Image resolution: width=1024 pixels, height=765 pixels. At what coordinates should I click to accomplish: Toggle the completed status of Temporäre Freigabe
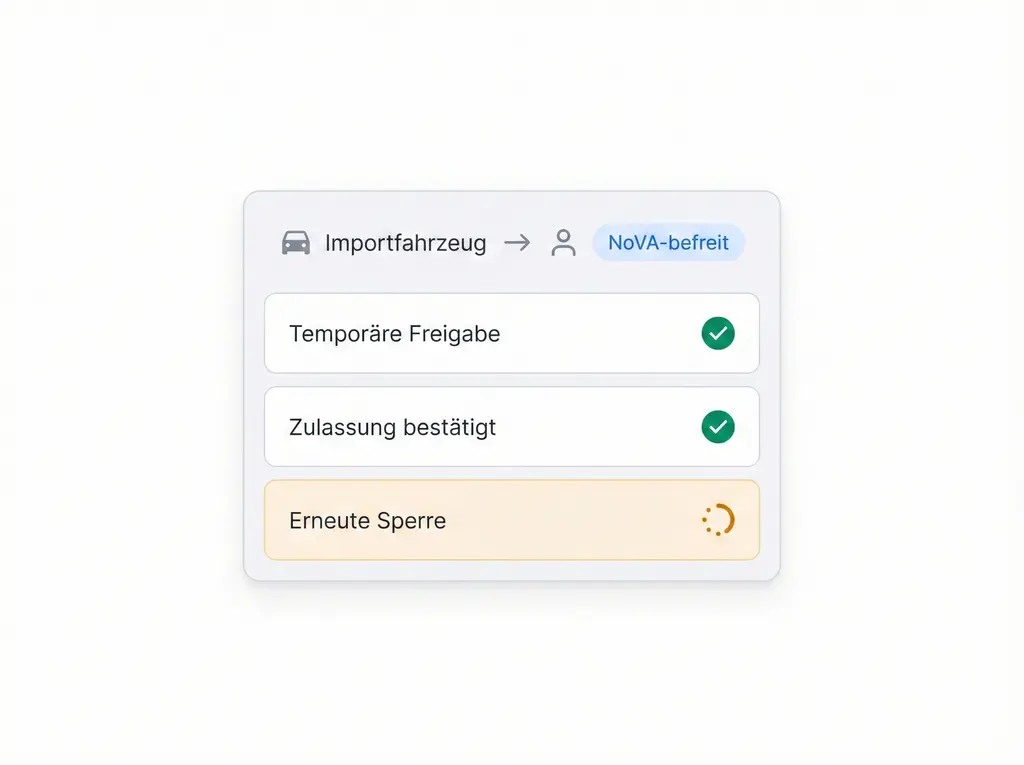718,333
